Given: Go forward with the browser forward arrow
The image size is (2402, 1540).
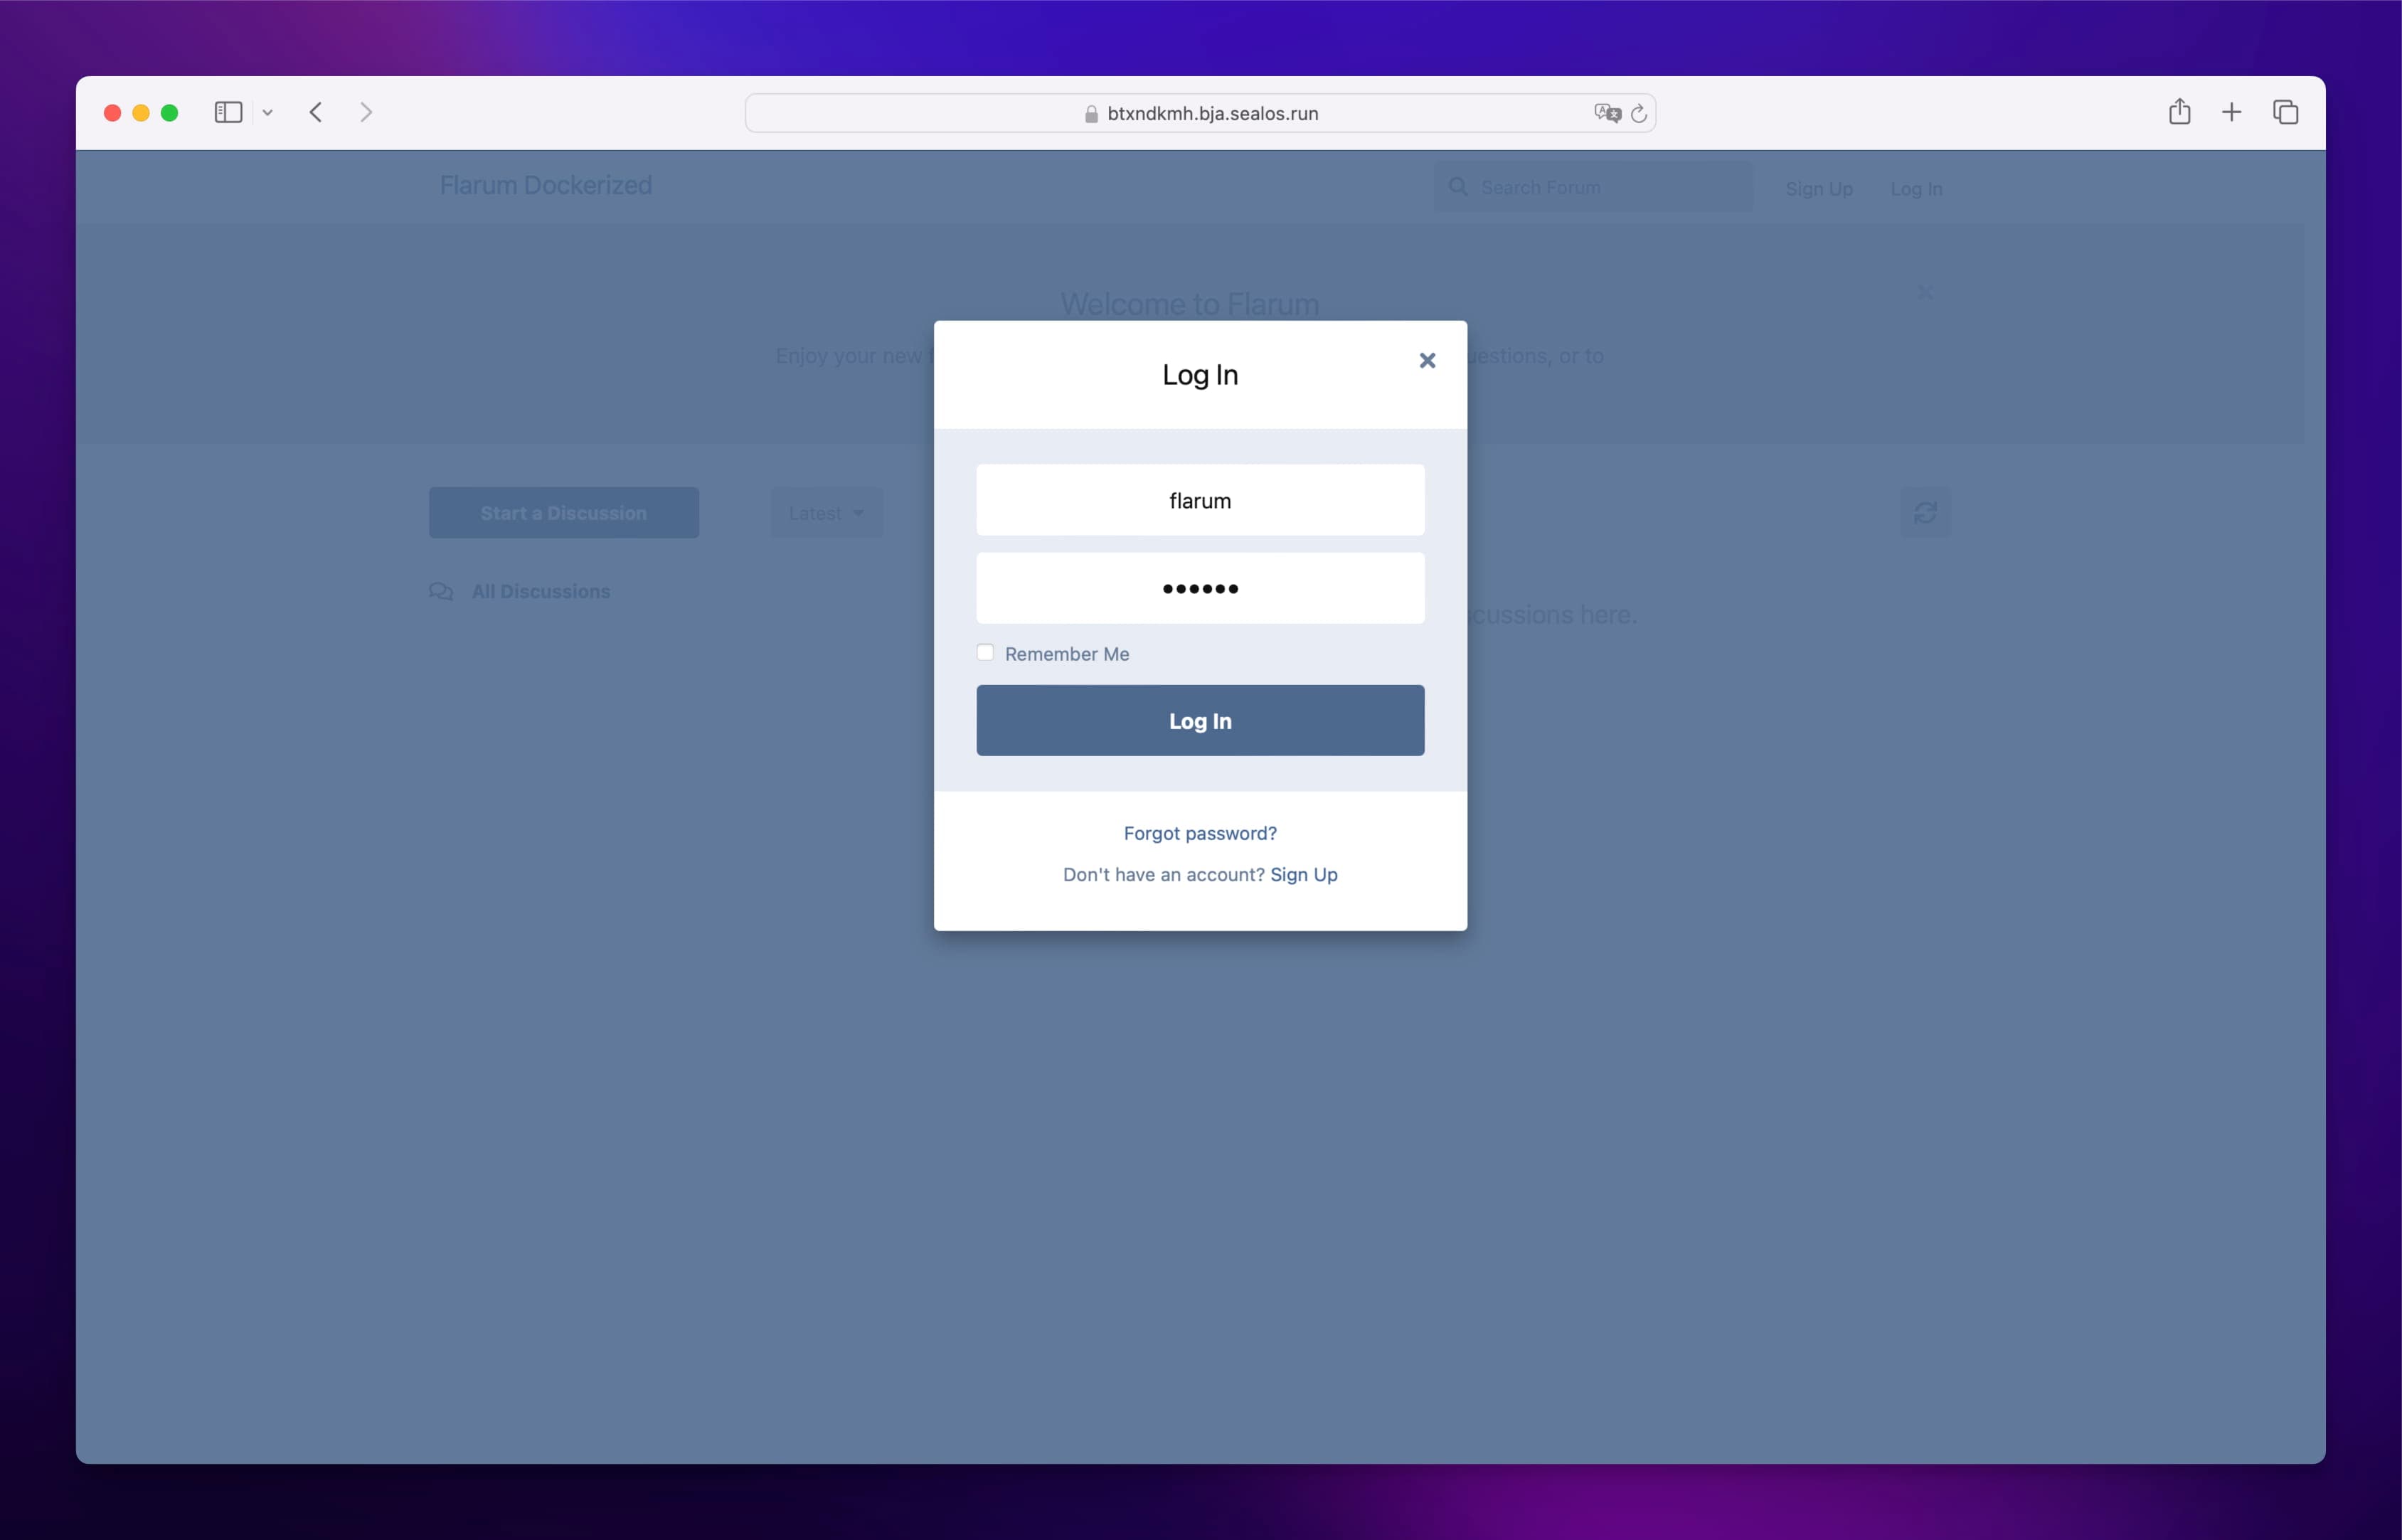Looking at the screenshot, I should point(366,112).
